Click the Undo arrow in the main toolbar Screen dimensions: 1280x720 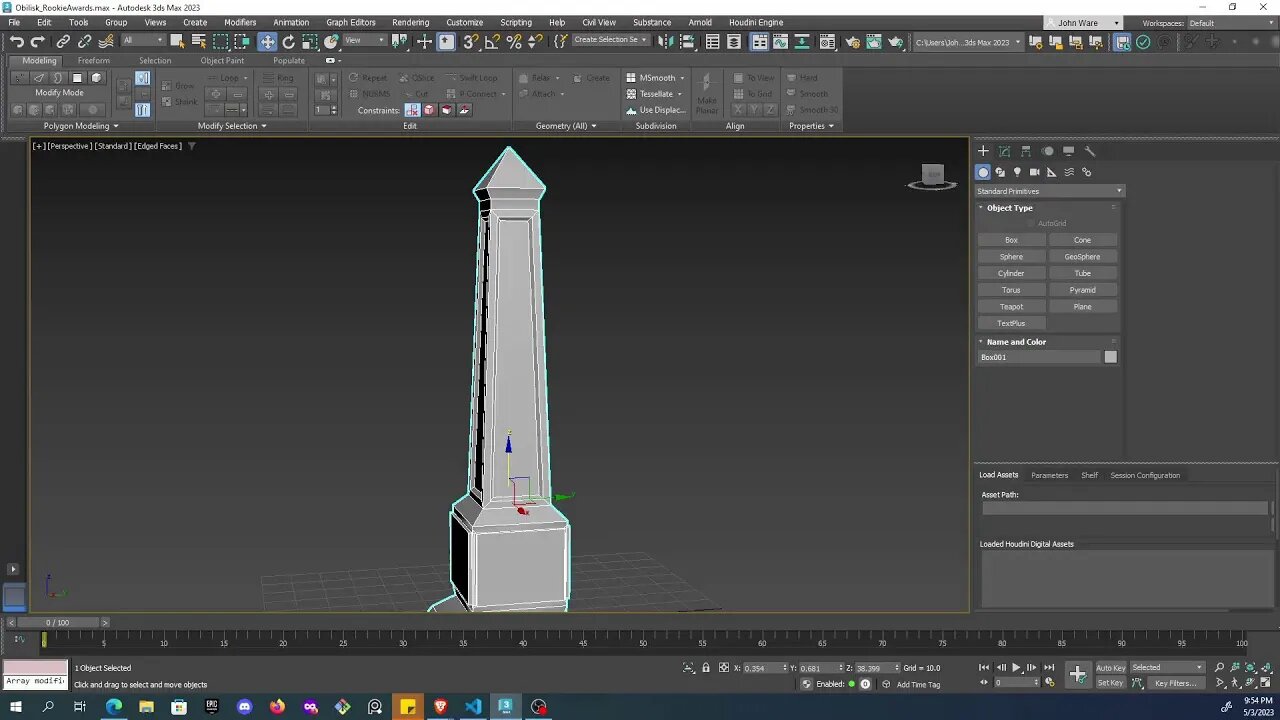(x=16, y=42)
